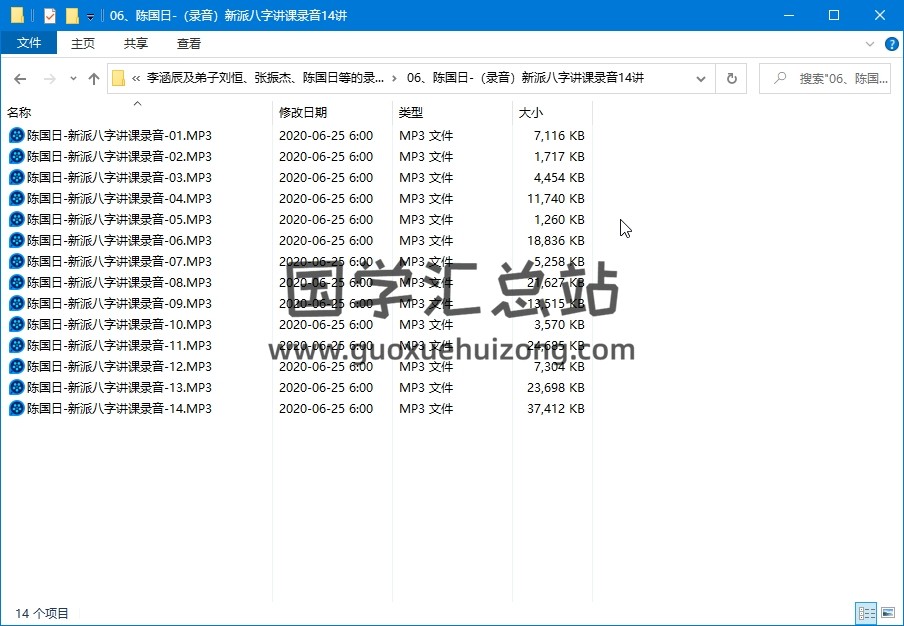Switch to details view in status bar
Image resolution: width=904 pixels, height=626 pixels.
(866, 613)
